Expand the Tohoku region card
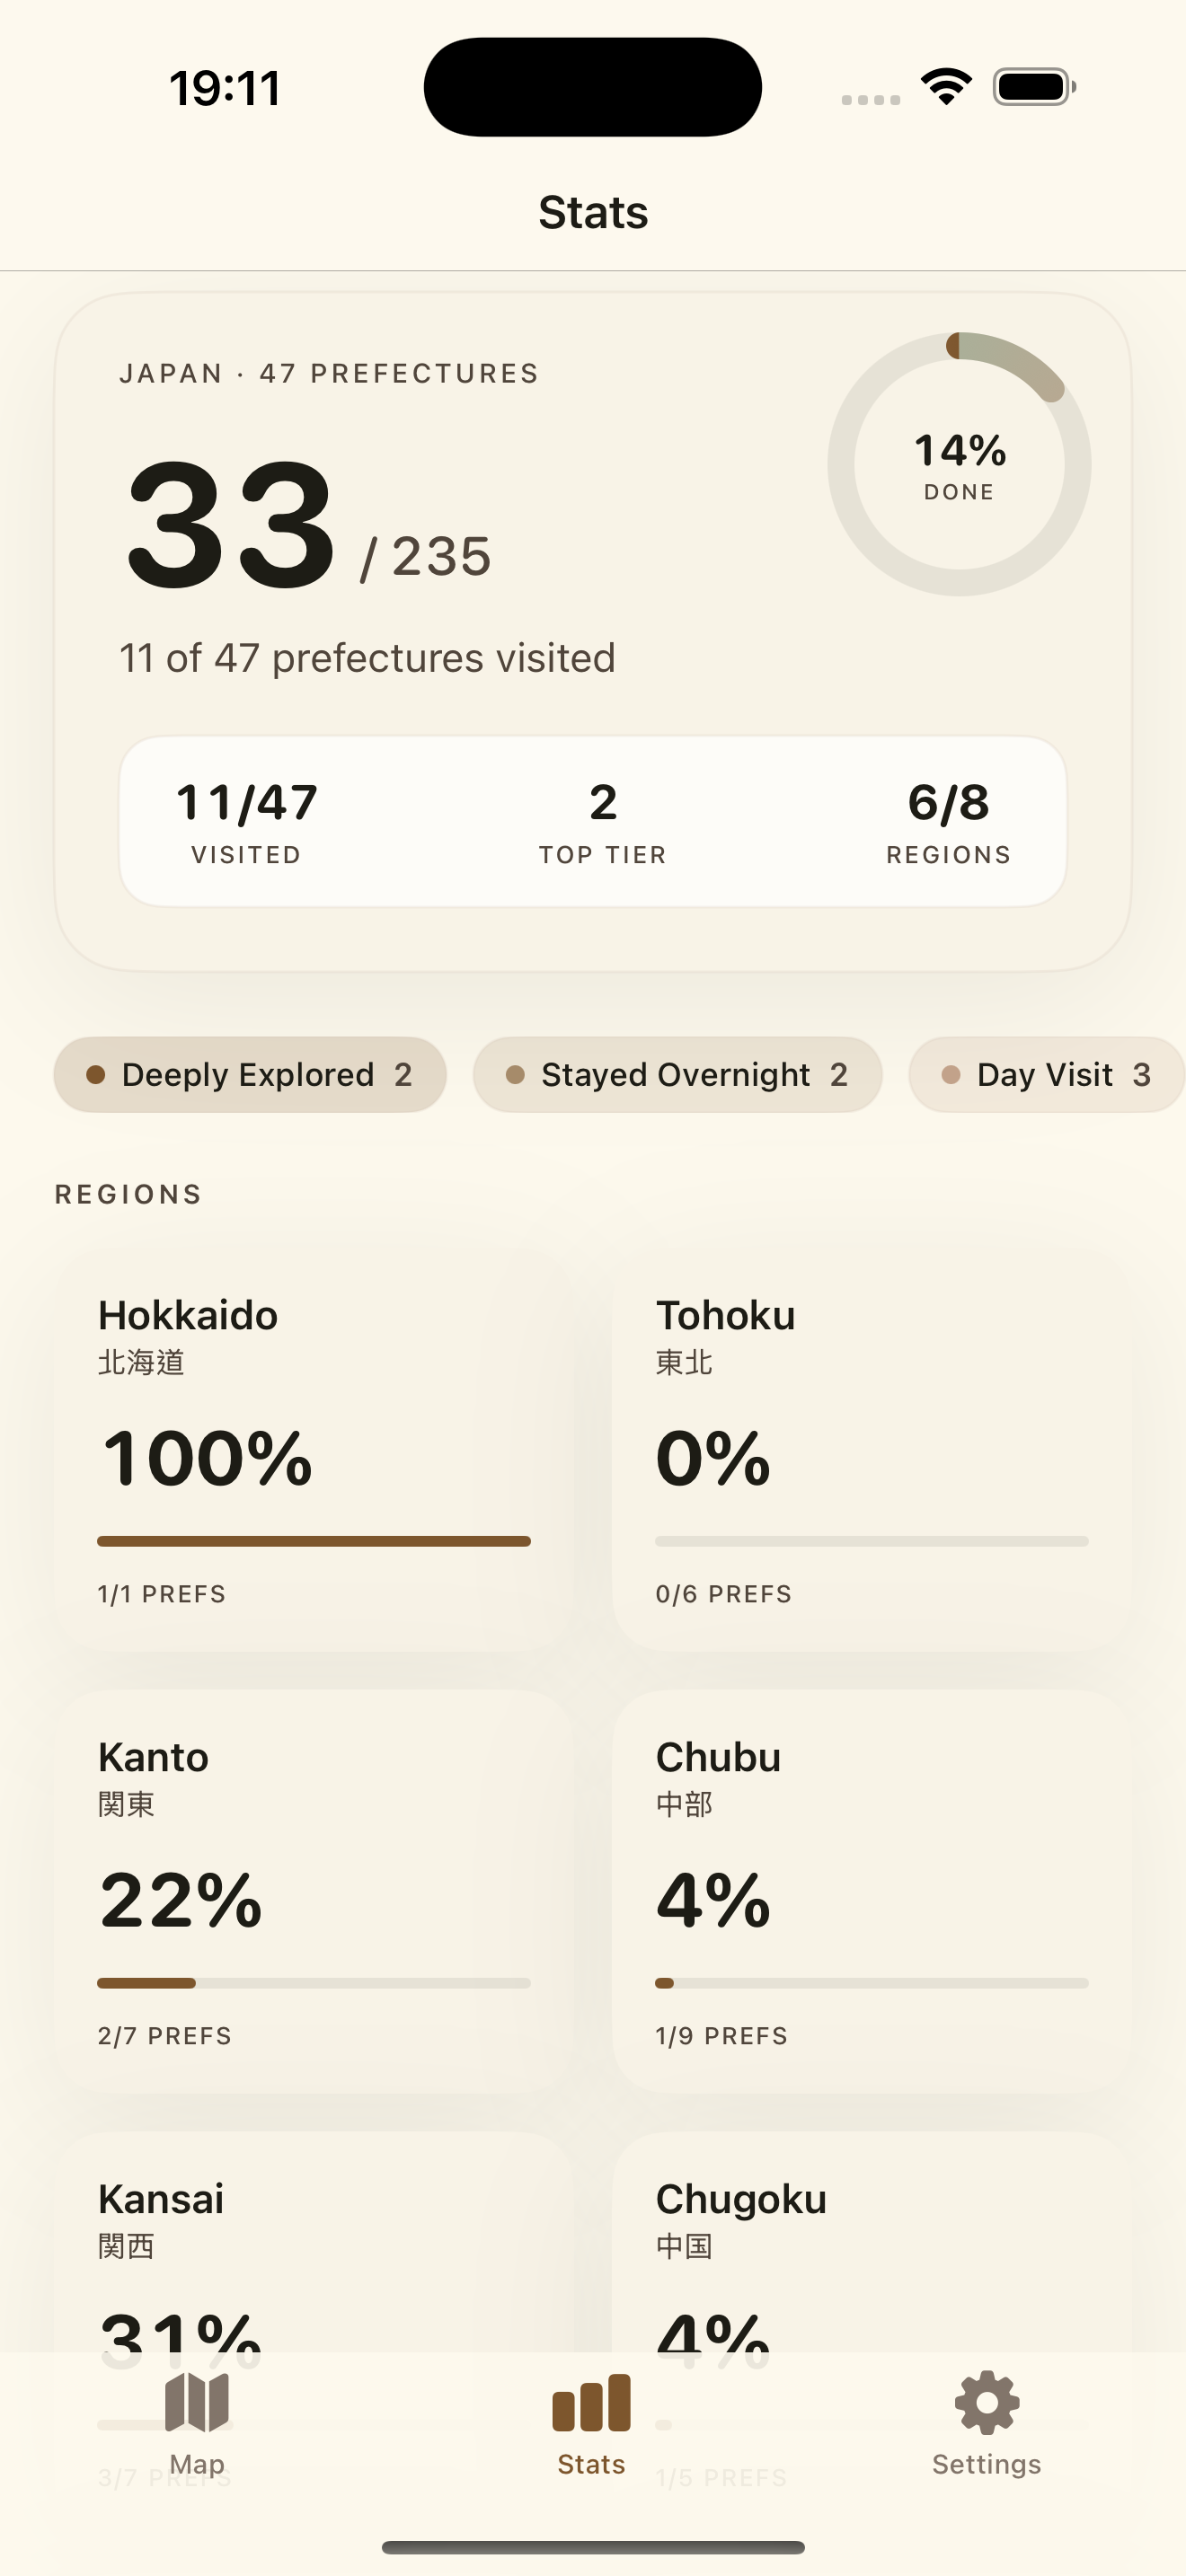The image size is (1186, 2576). pos(872,1450)
